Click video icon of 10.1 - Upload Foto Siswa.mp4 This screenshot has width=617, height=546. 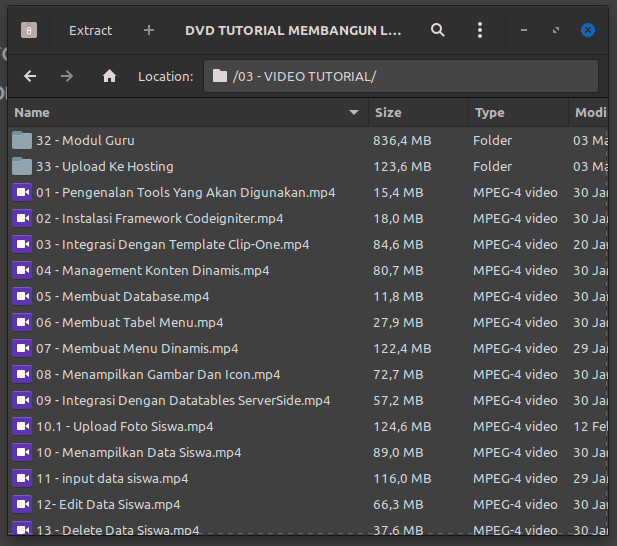tap(22, 426)
